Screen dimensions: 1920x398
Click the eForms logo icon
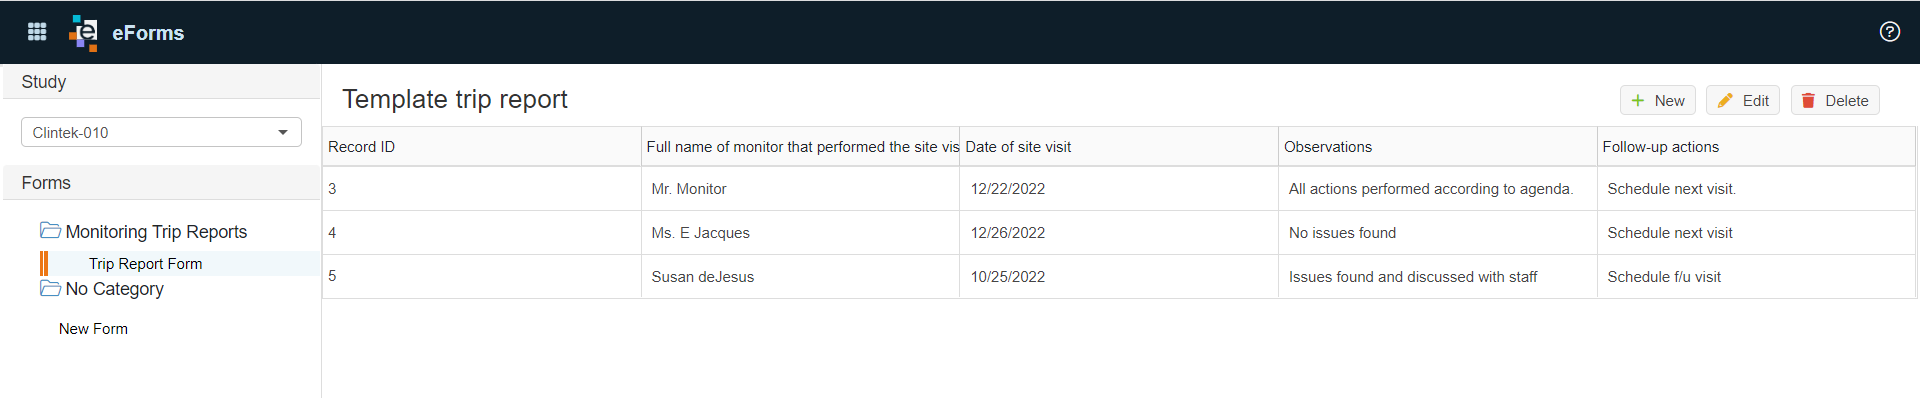(83, 33)
